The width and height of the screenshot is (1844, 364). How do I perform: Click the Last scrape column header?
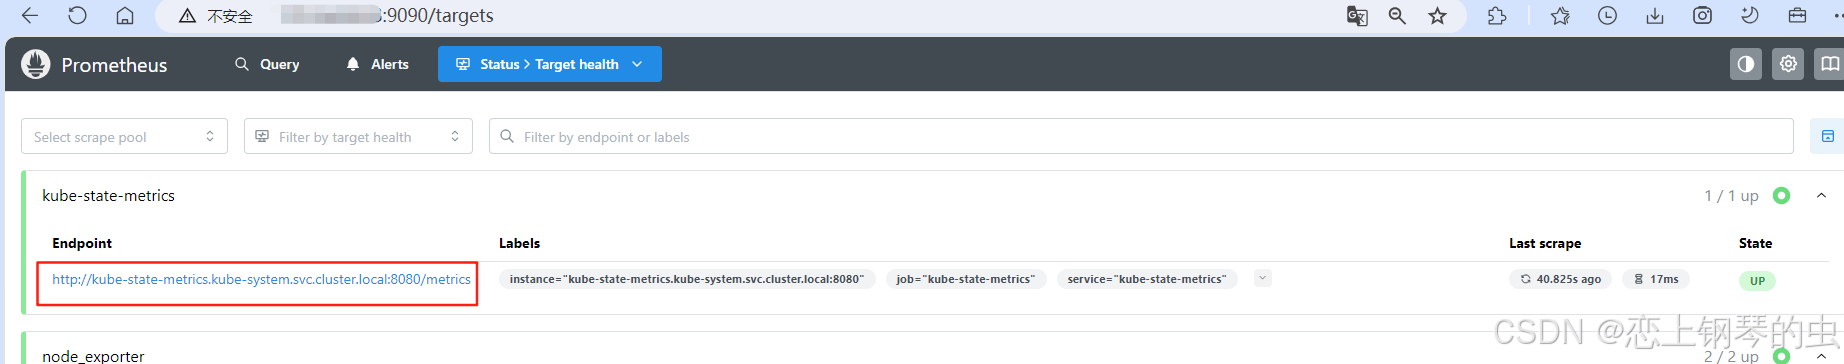click(x=1545, y=243)
